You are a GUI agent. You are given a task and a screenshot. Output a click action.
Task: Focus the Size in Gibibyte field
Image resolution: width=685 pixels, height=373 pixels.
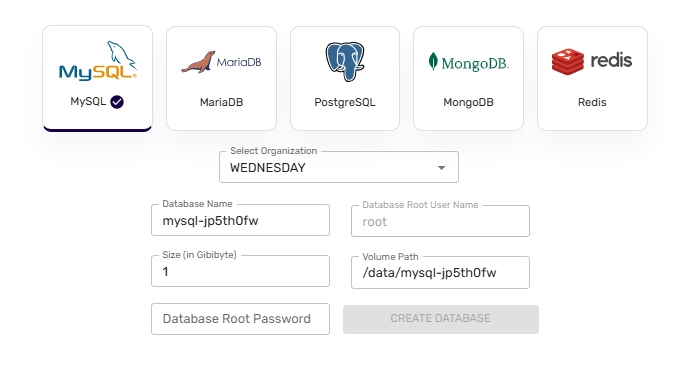click(x=240, y=271)
